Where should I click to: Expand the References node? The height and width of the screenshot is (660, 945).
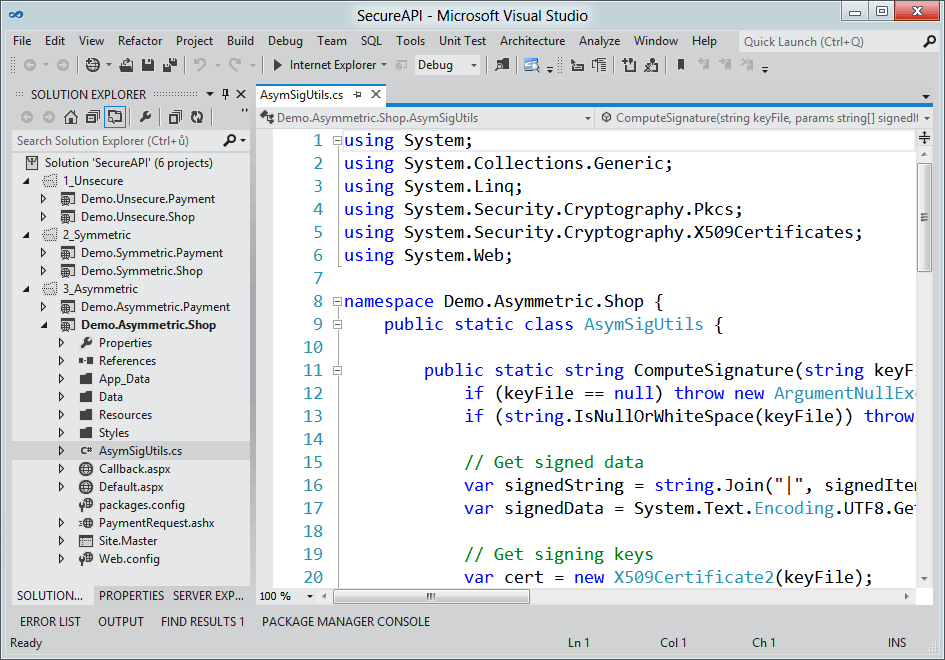click(x=61, y=360)
